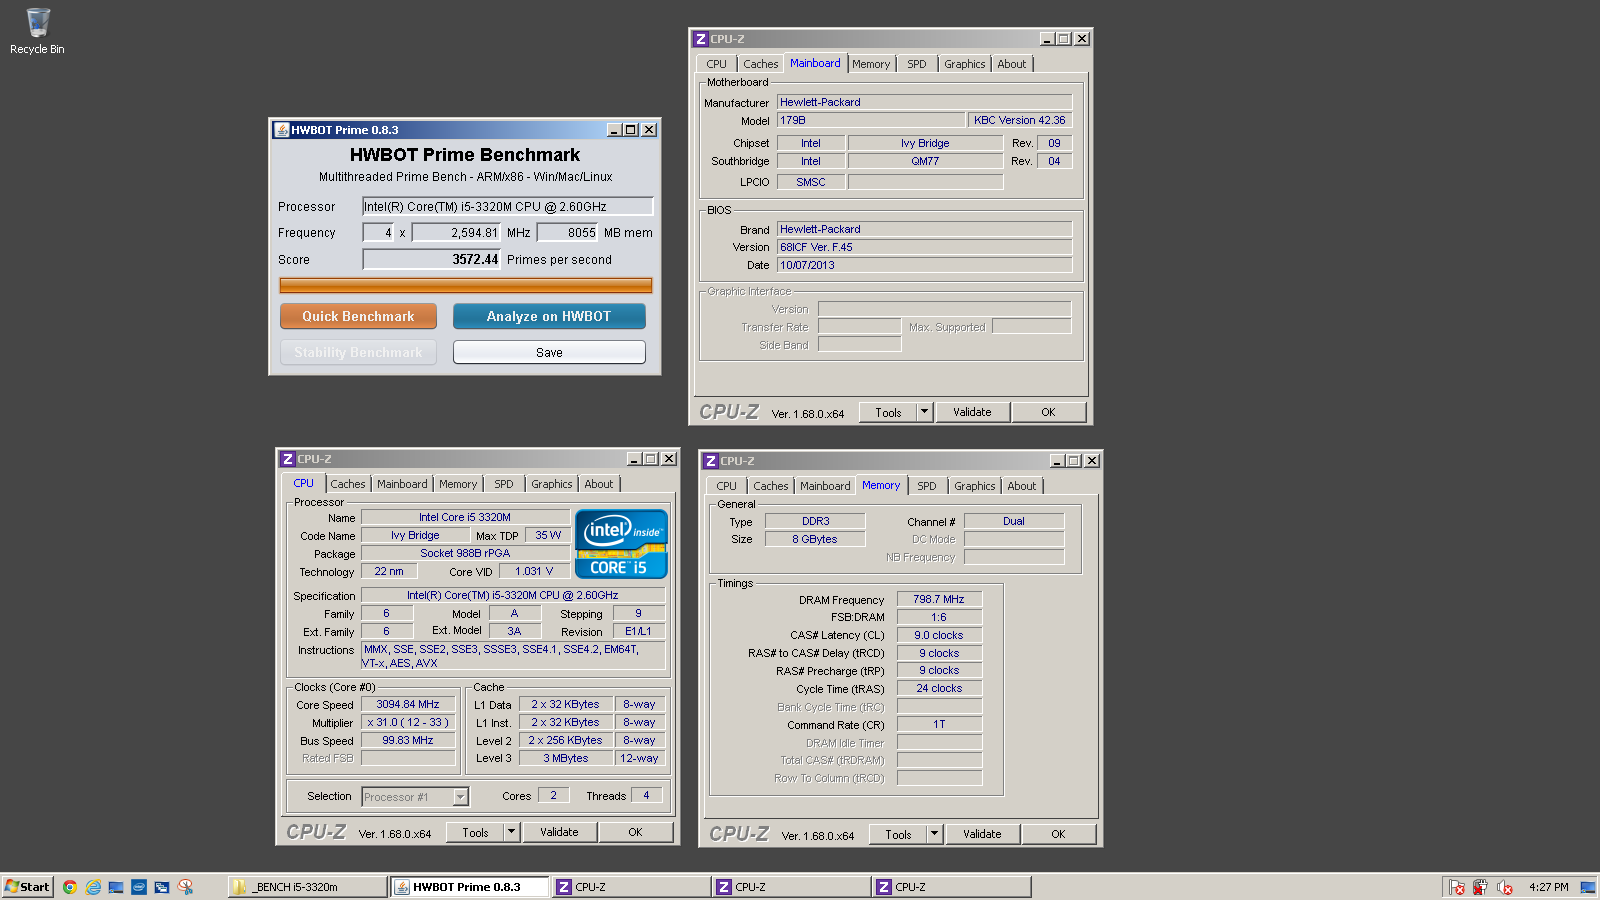Click the KBC Version 42.36 field

coord(1020,120)
